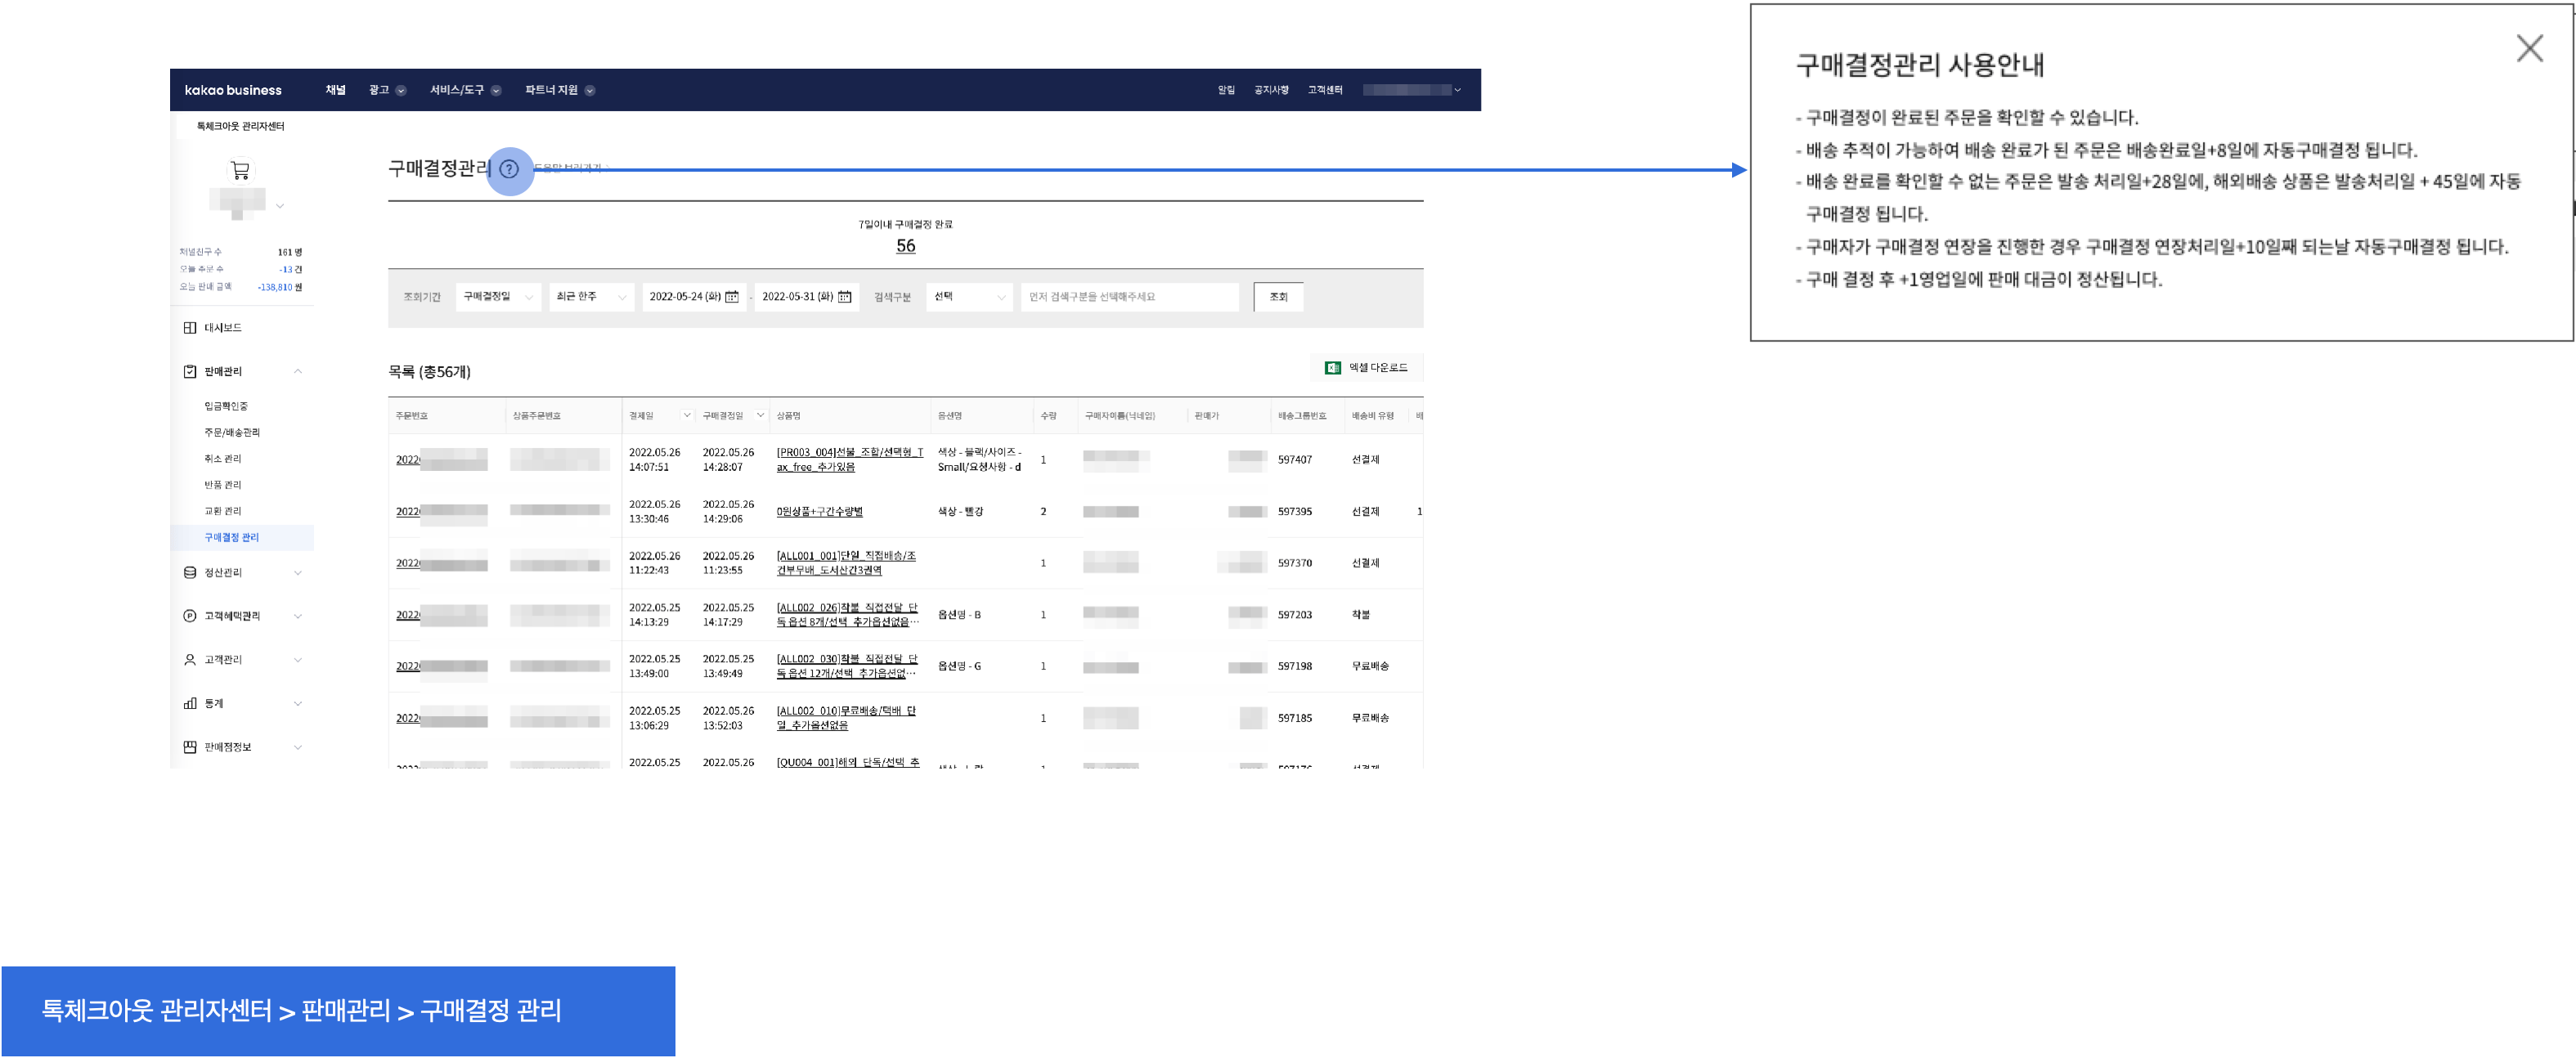Open the product link 0원상품+구간수량별
Image resolution: width=2576 pixels, height=1058 pixels.
819,511
